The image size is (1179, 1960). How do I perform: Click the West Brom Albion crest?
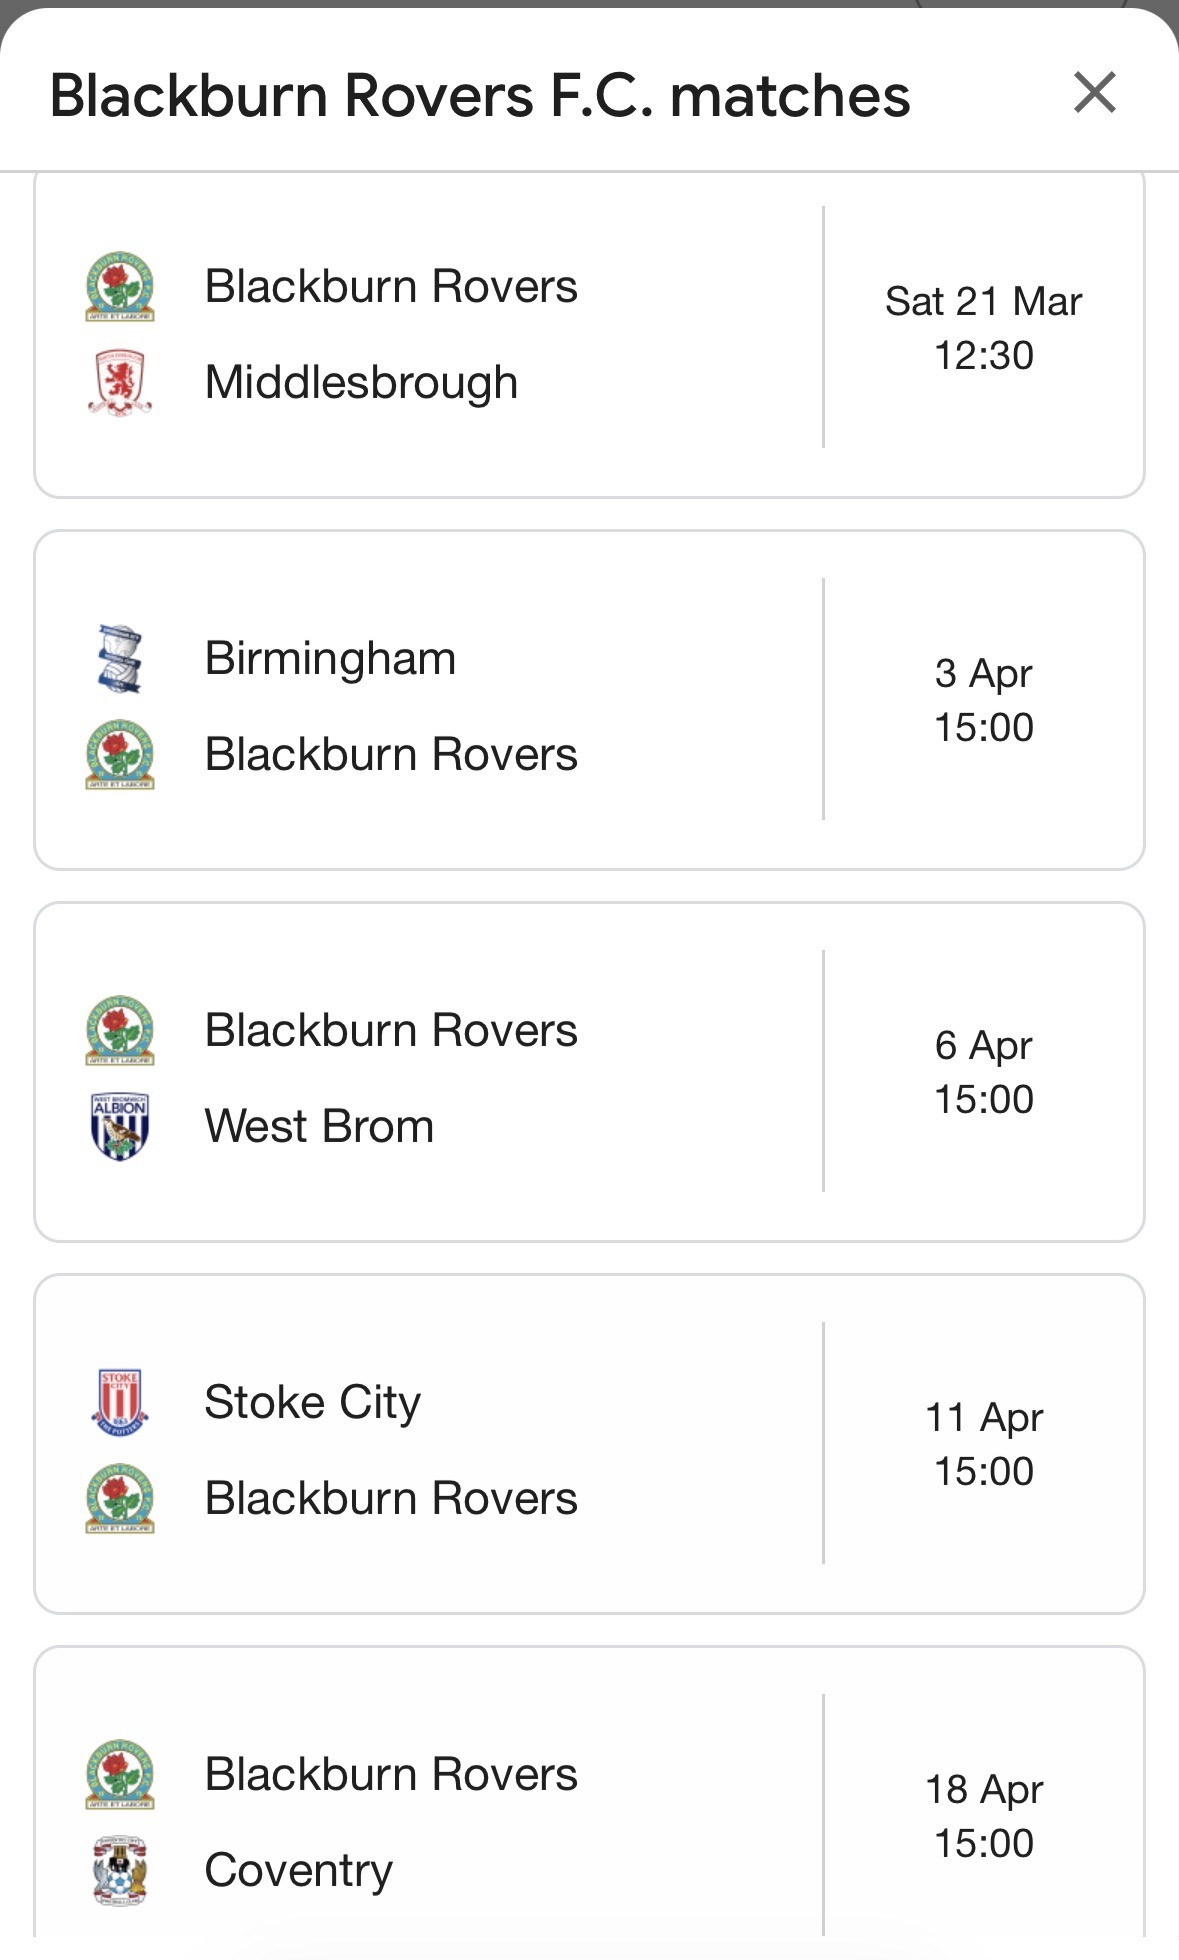[120, 1126]
